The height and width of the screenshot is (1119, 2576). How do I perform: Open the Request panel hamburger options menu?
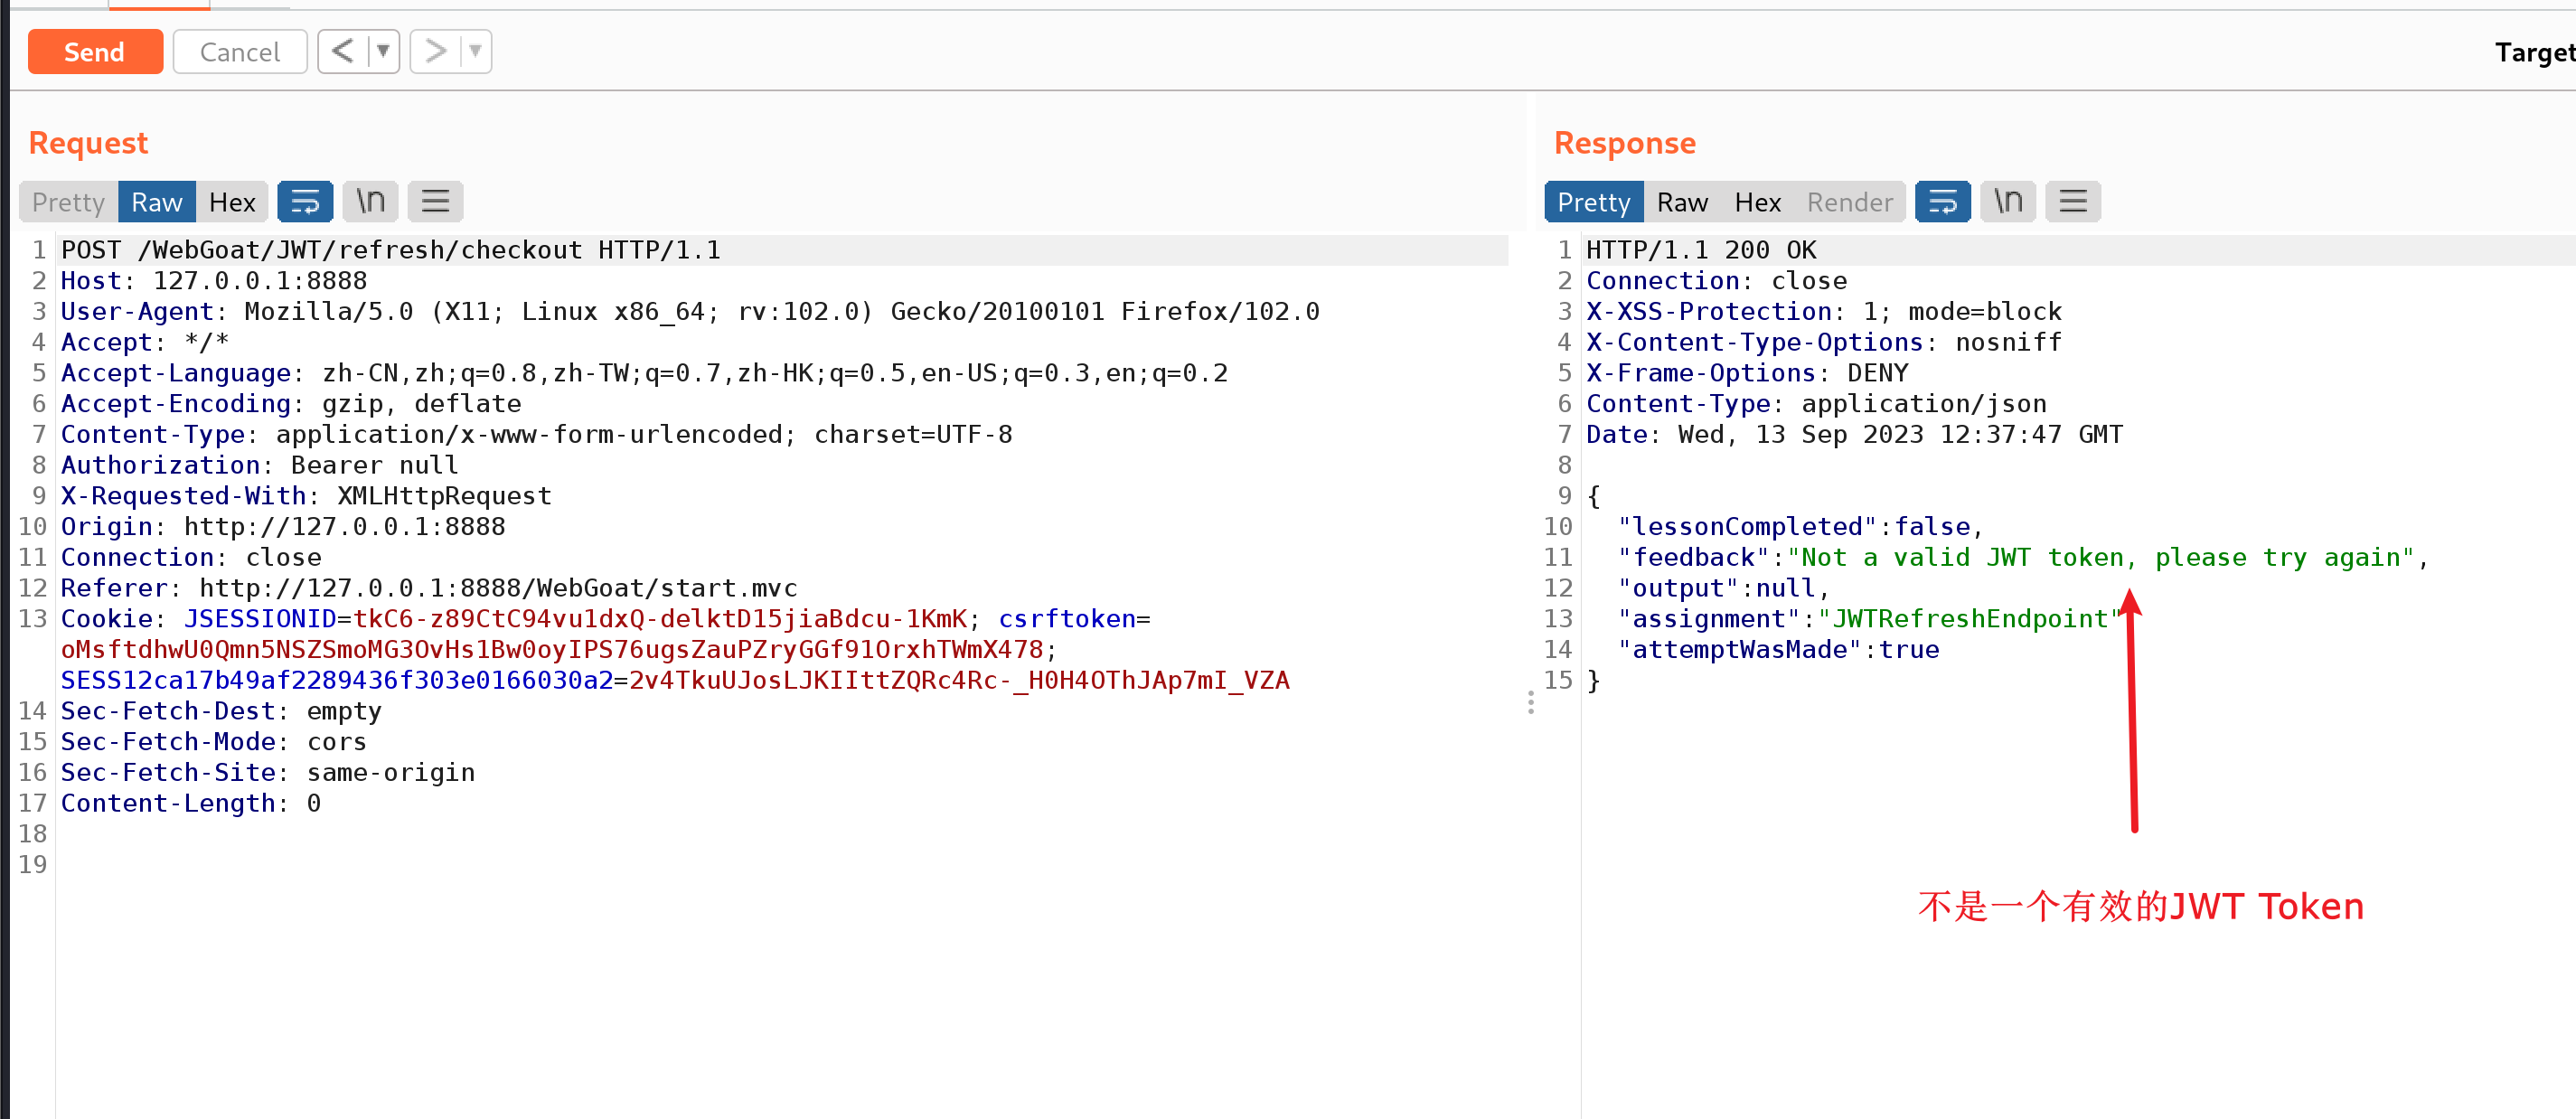[x=435, y=202]
